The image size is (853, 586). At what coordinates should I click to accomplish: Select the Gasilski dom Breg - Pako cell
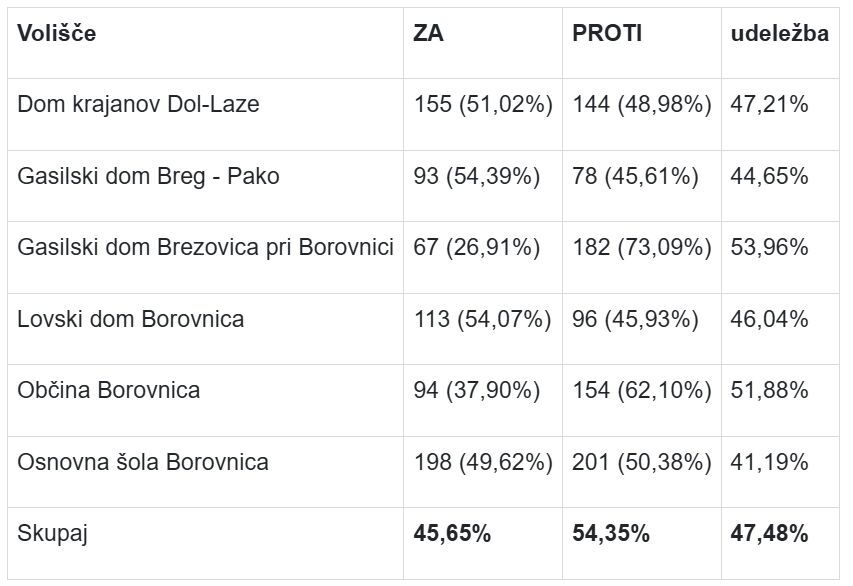tap(148, 176)
